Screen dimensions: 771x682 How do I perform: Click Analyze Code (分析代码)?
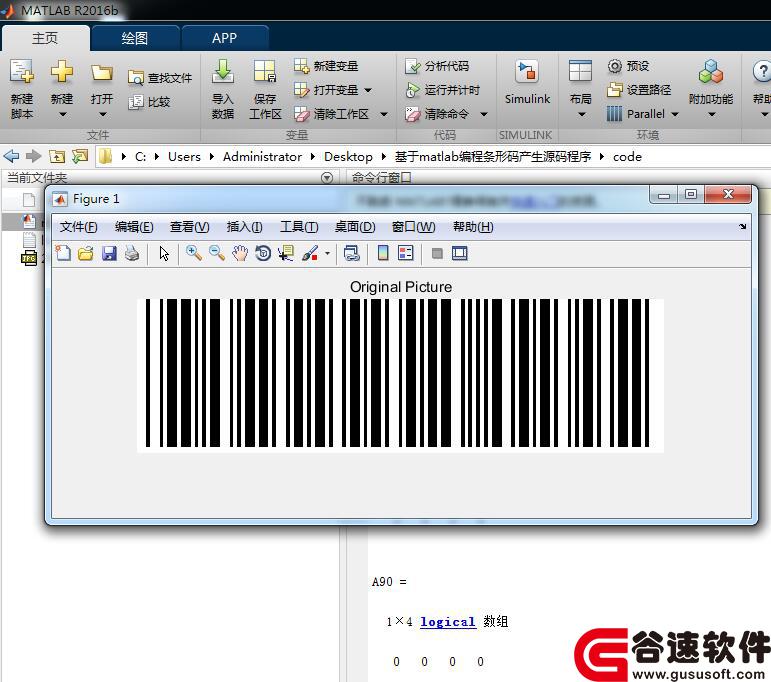pos(437,65)
